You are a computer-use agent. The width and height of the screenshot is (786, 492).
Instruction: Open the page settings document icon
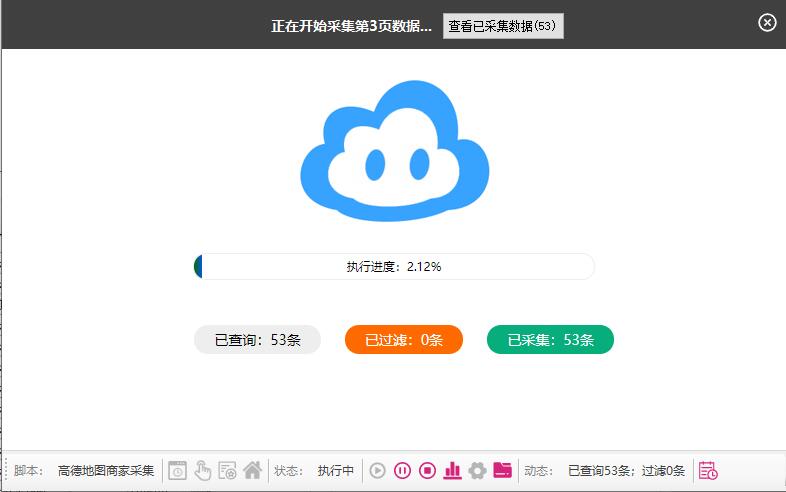pyautogui.click(x=227, y=470)
